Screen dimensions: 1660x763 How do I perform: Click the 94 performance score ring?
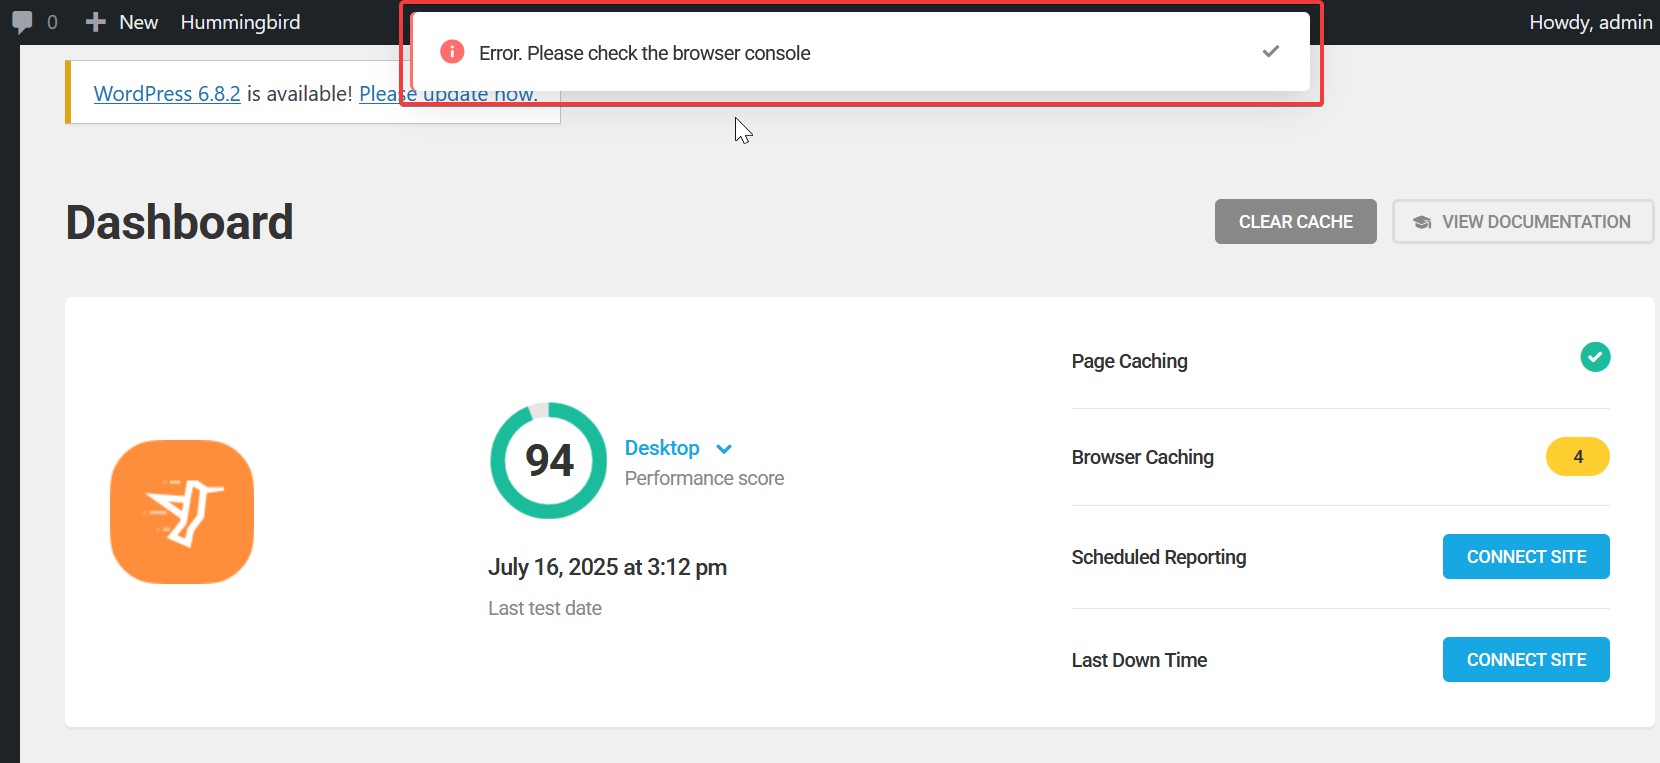548,461
